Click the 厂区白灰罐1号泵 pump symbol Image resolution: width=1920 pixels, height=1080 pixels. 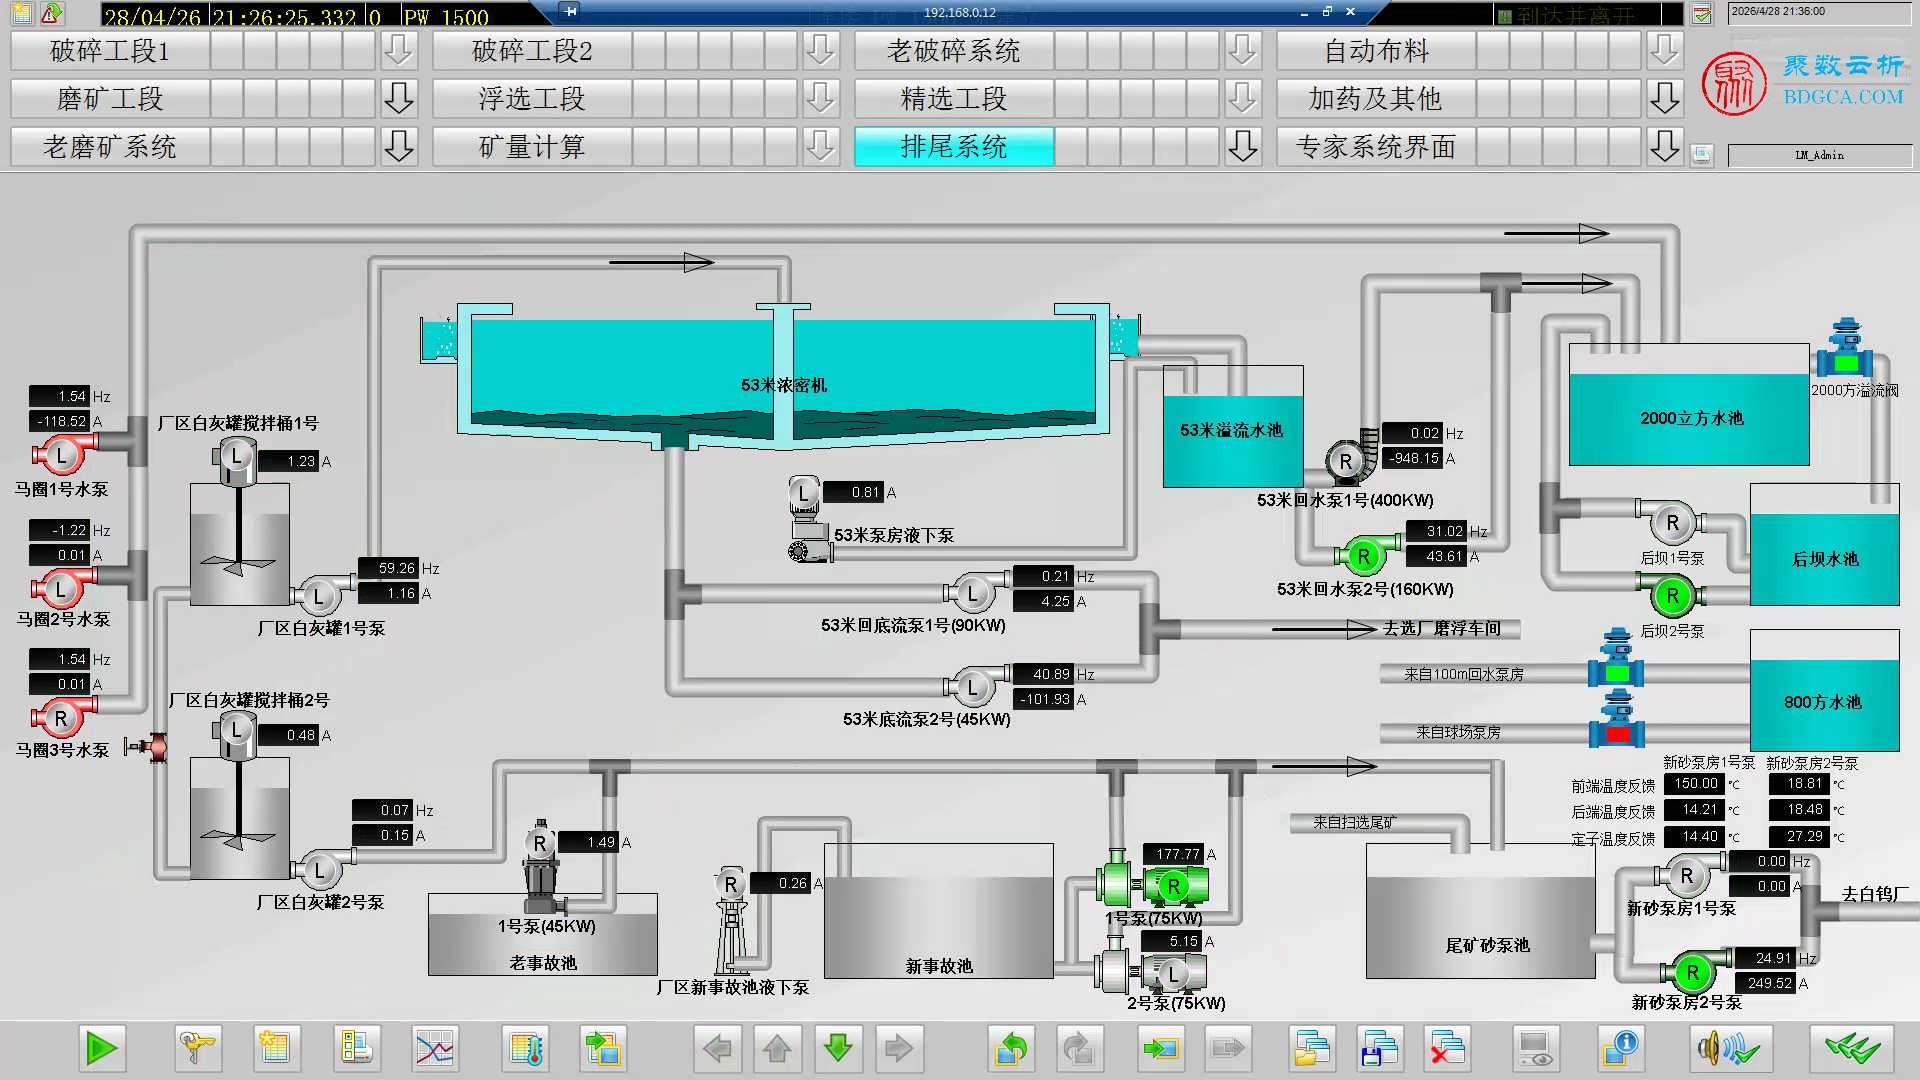click(x=322, y=597)
